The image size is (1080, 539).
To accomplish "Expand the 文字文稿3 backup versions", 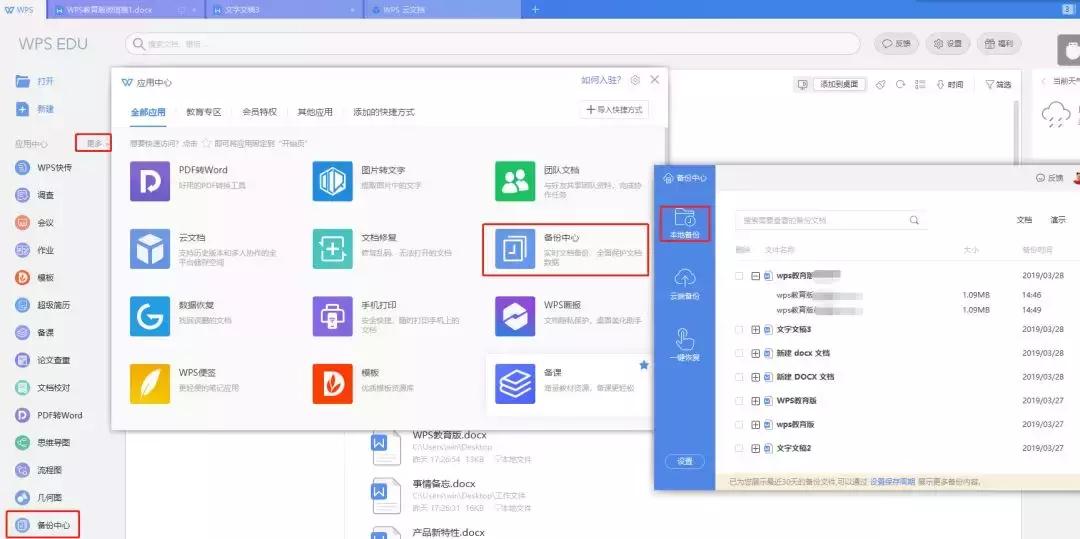I will [756, 330].
